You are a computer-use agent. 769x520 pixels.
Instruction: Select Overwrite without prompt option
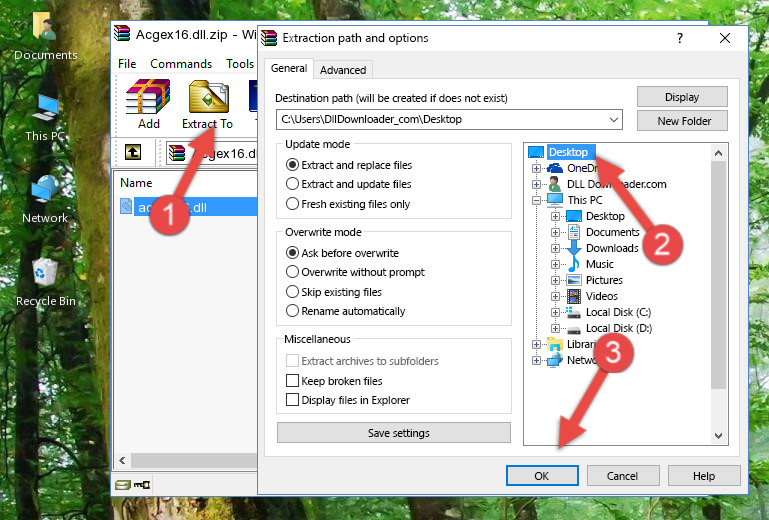pyautogui.click(x=292, y=272)
